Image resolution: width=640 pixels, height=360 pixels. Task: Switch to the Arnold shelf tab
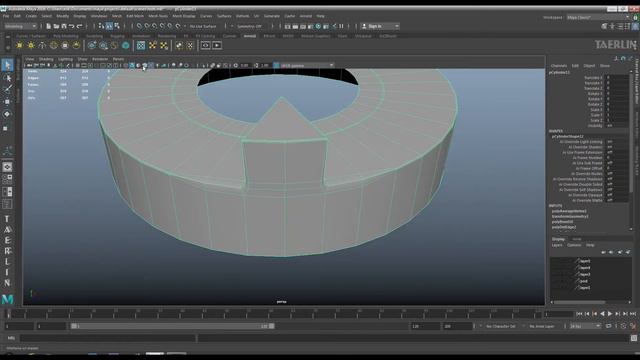point(250,36)
